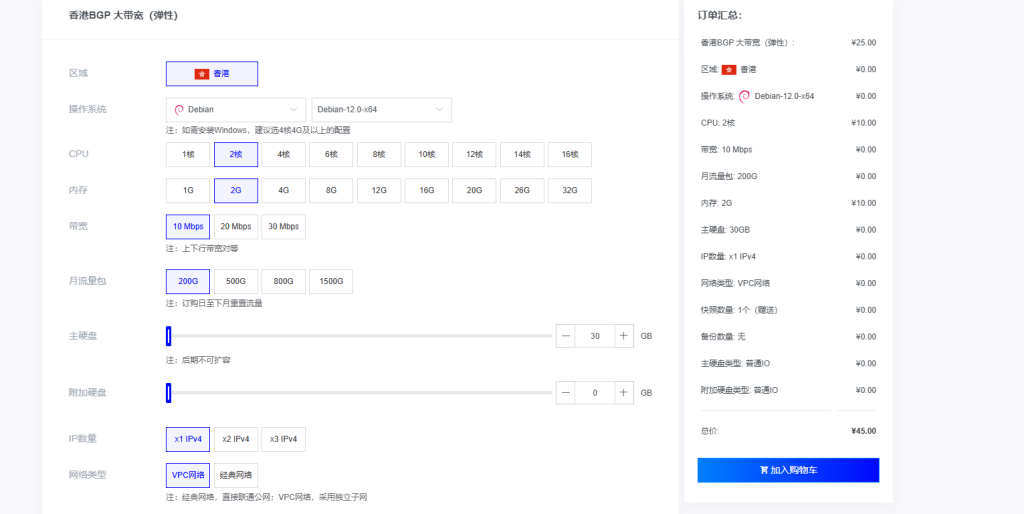This screenshot has width=1024, height=514.
Task: Select the 4核 CPU option
Action: coord(284,154)
